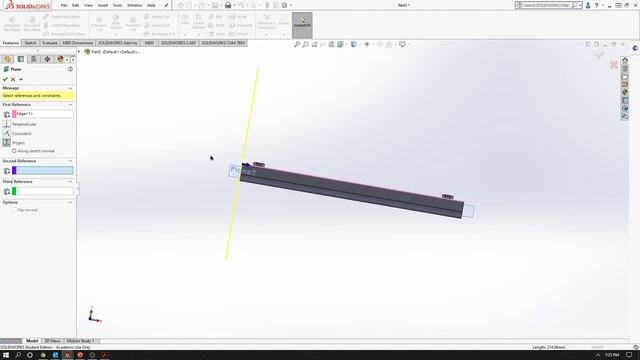Cancel the Plane with the red X
Image resolution: width=640 pixels, height=360 pixels.
(x=13, y=79)
